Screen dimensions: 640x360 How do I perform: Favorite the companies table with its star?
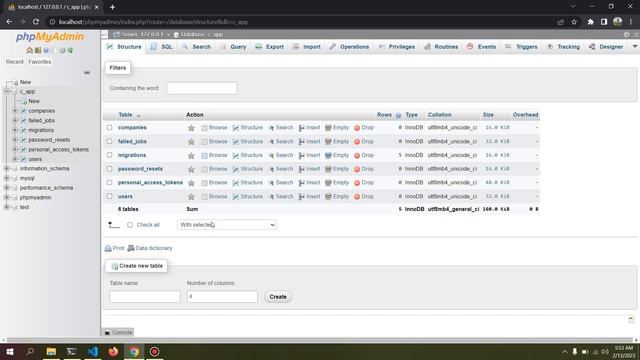click(x=191, y=128)
